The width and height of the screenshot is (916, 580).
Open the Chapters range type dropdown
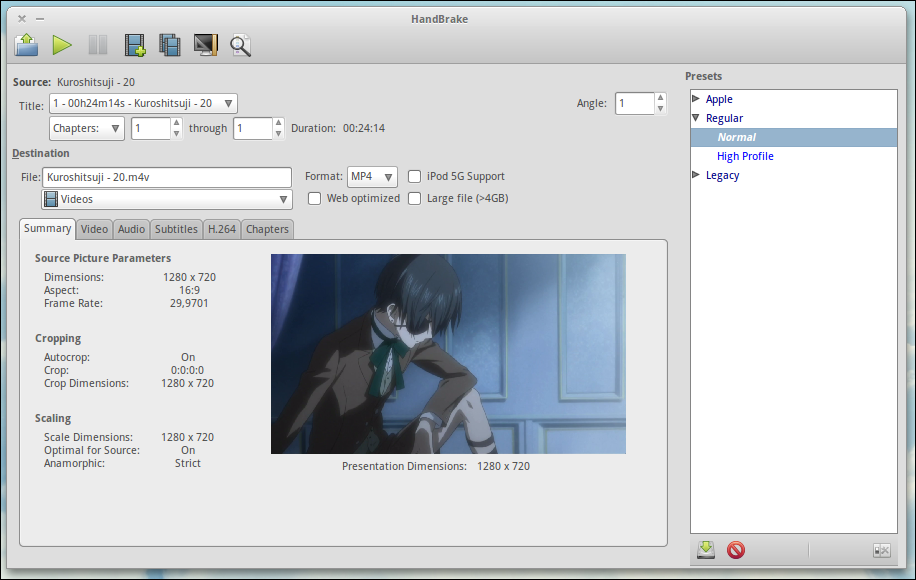(x=86, y=128)
